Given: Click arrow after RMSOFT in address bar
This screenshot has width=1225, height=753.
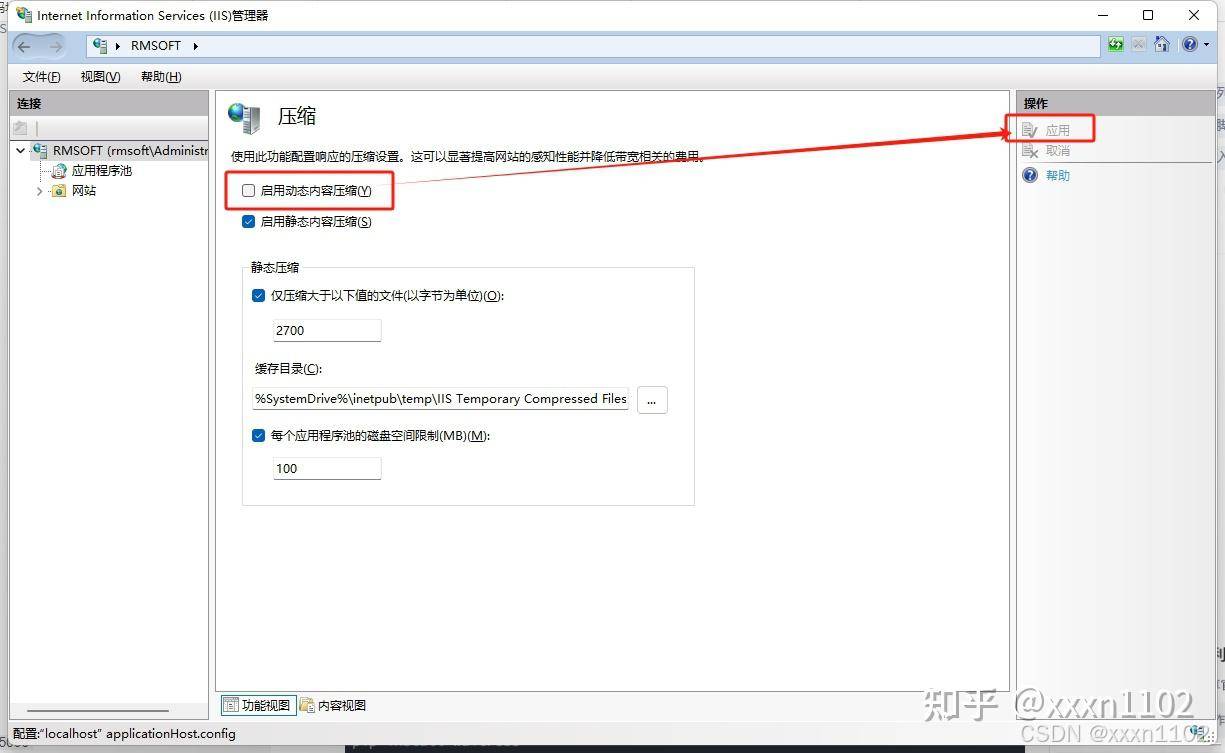Looking at the screenshot, I should point(195,46).
